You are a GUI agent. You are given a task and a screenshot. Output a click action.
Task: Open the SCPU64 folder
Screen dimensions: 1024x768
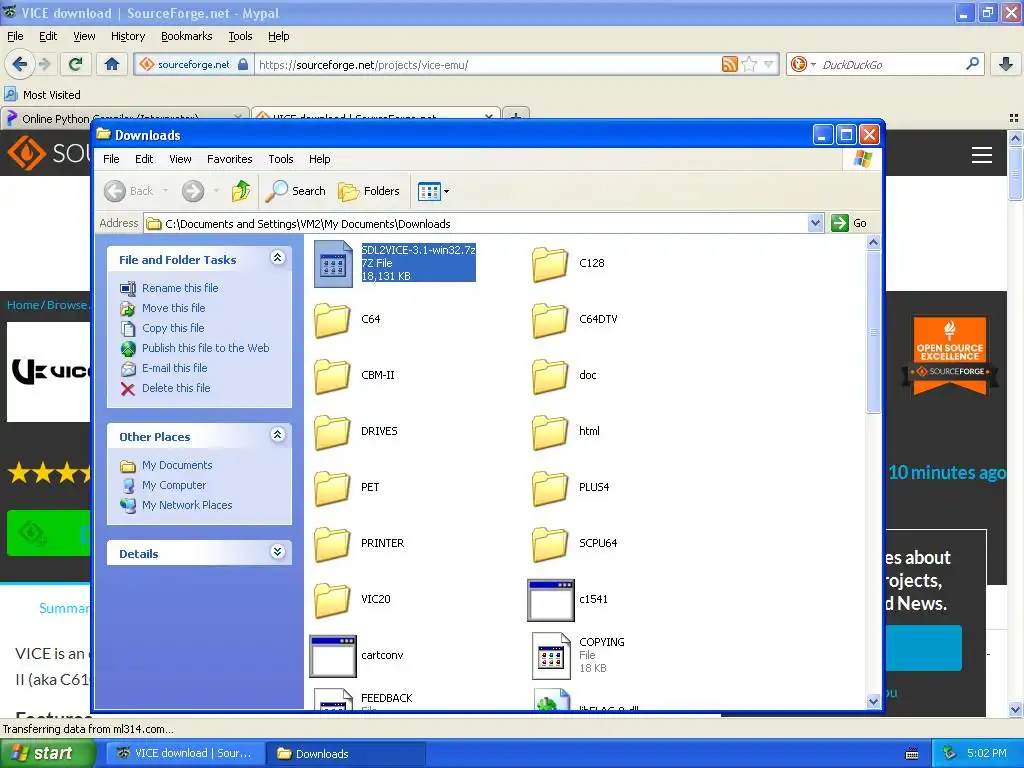(x=550, y=544)
